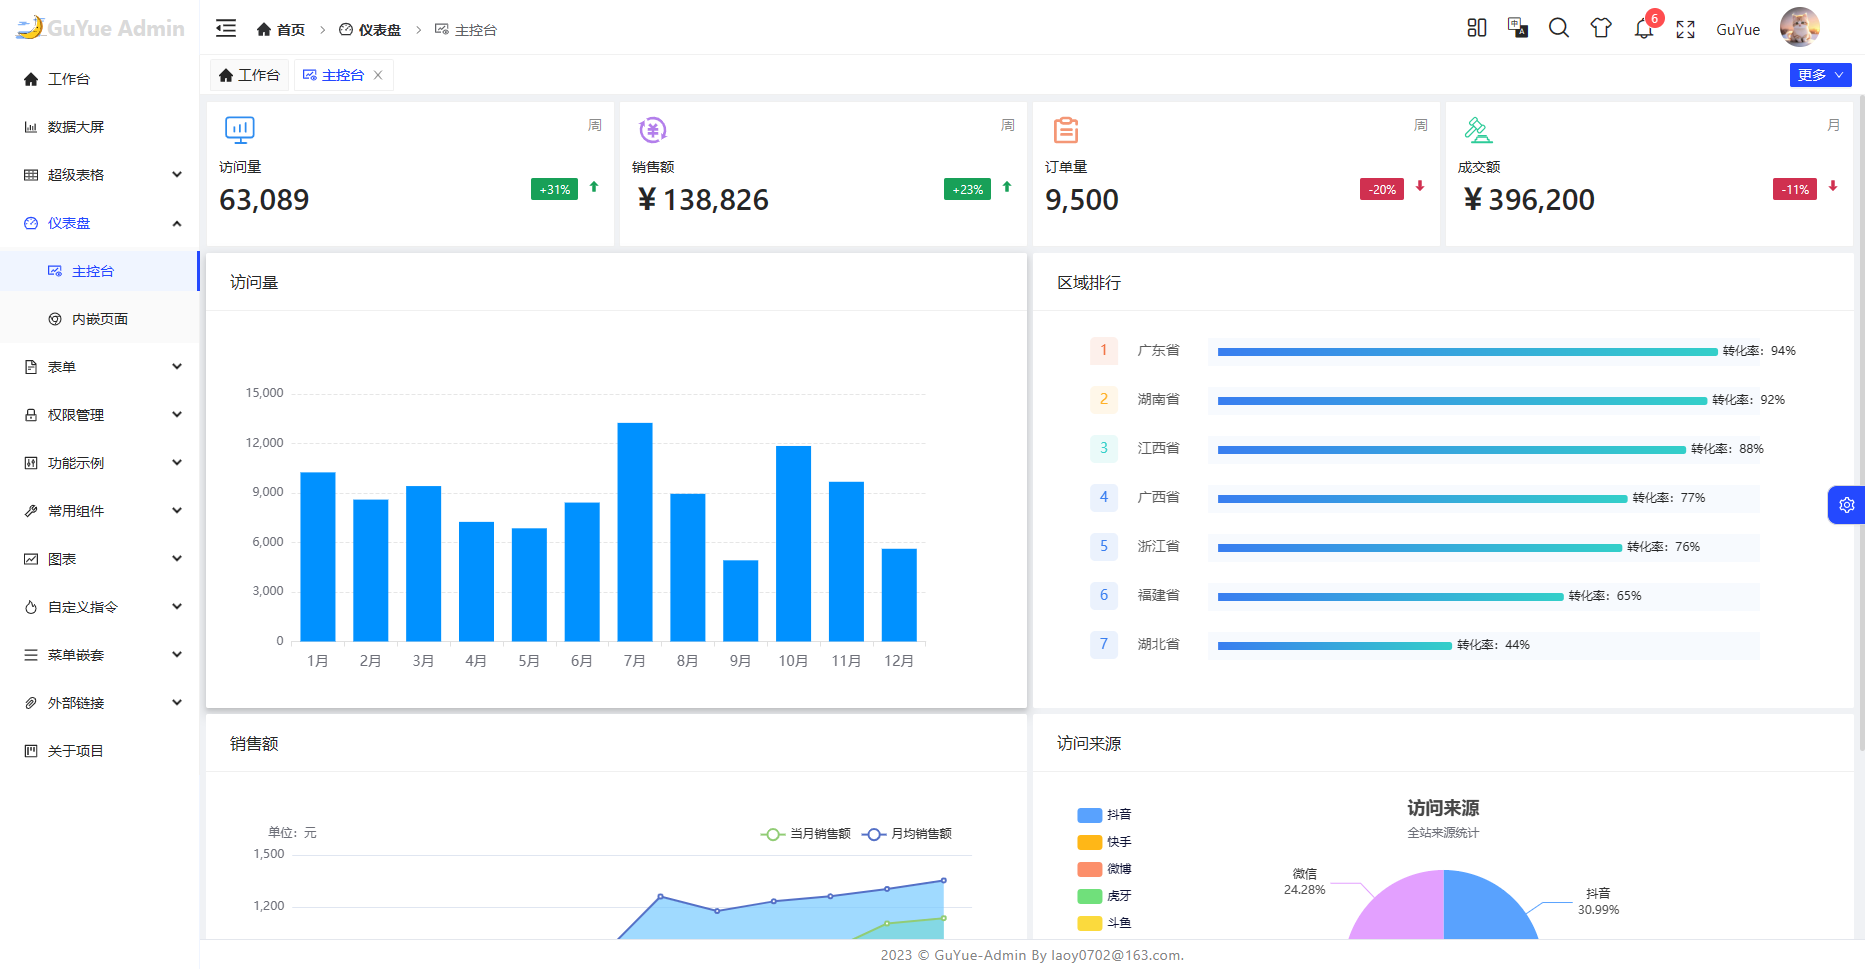The height and width of the screenshot is (969, 1865).
Task: Click the 广东省 conversion progress bar
Action: click(1467, 352)
